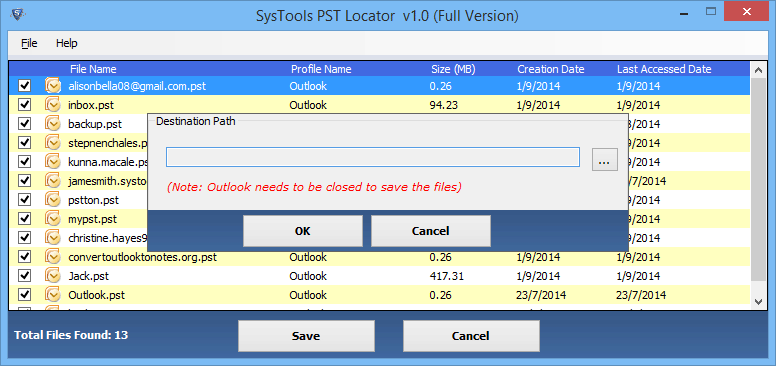This screenshot has height=366, width=776.
Task: Select the file name alisonbella08@gmail.com.pst
Action: pos(137,86)
